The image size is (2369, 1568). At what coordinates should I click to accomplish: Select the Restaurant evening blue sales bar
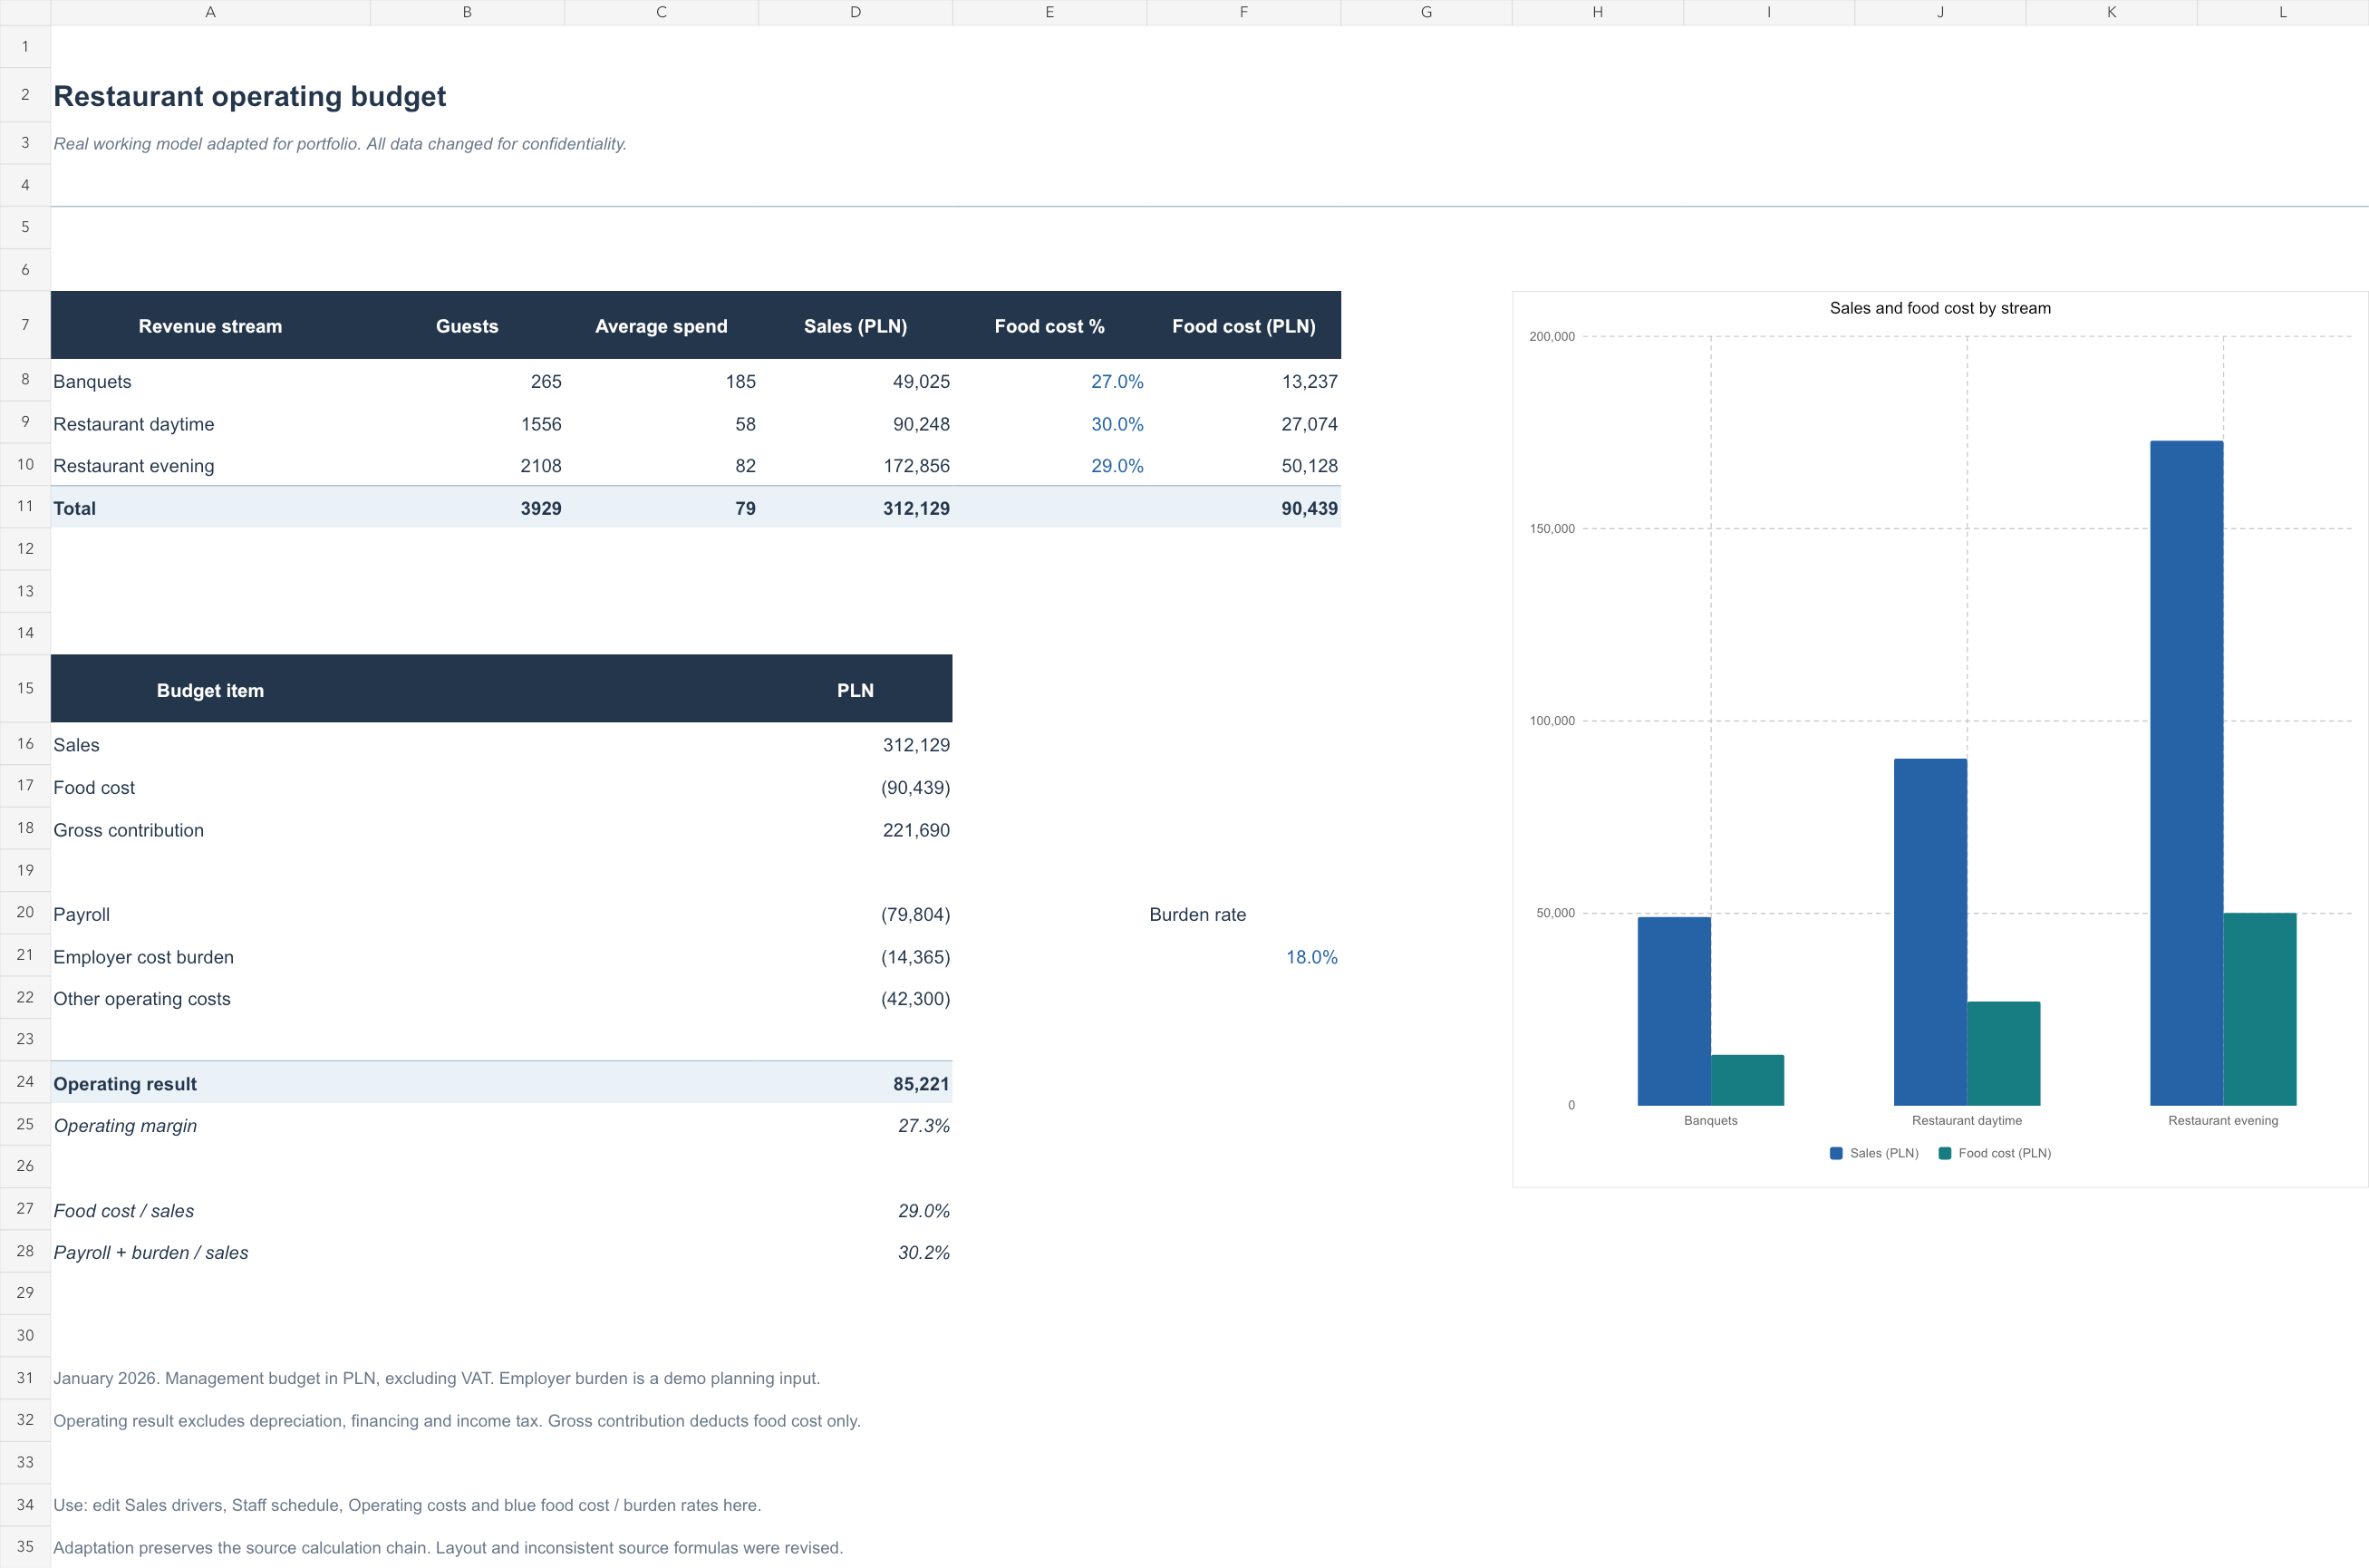pos(2186,773)
